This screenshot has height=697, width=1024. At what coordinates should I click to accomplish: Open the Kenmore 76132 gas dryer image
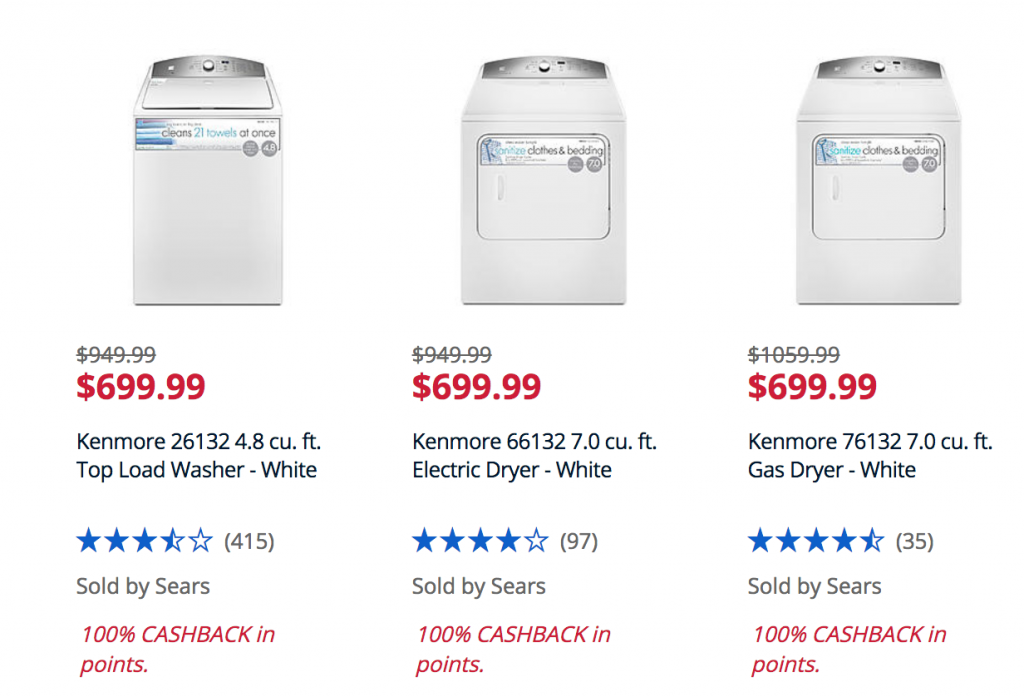click(878, 180)
